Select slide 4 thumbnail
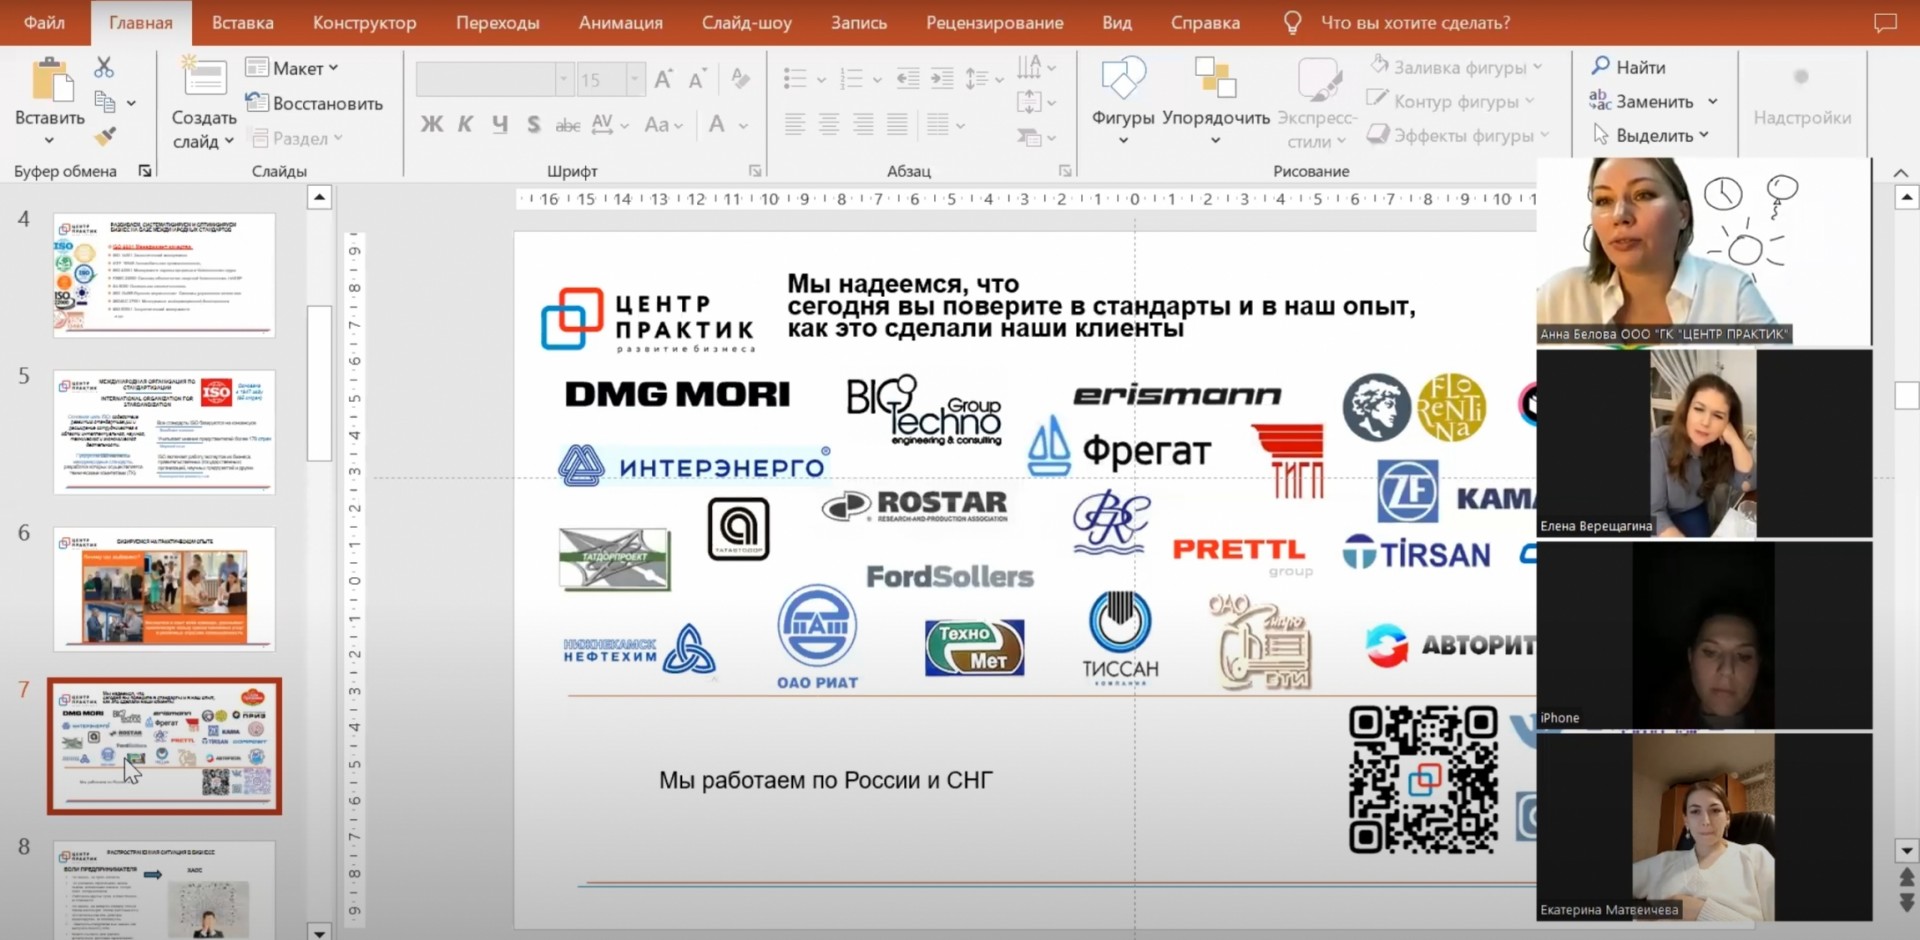This screenshot has width=1920, height=940. tap(164, 274)
